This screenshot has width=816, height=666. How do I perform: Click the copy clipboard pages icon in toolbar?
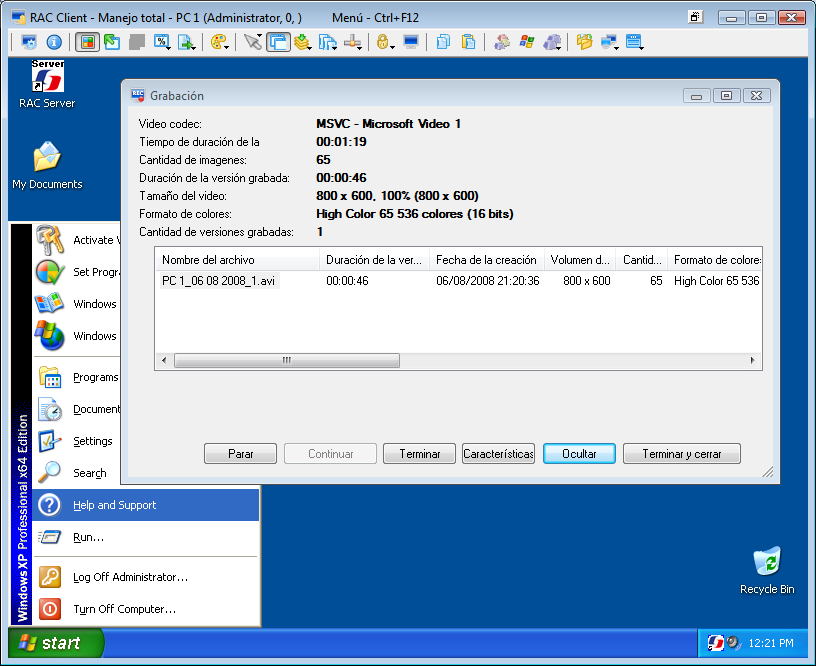tap(443, 42)
